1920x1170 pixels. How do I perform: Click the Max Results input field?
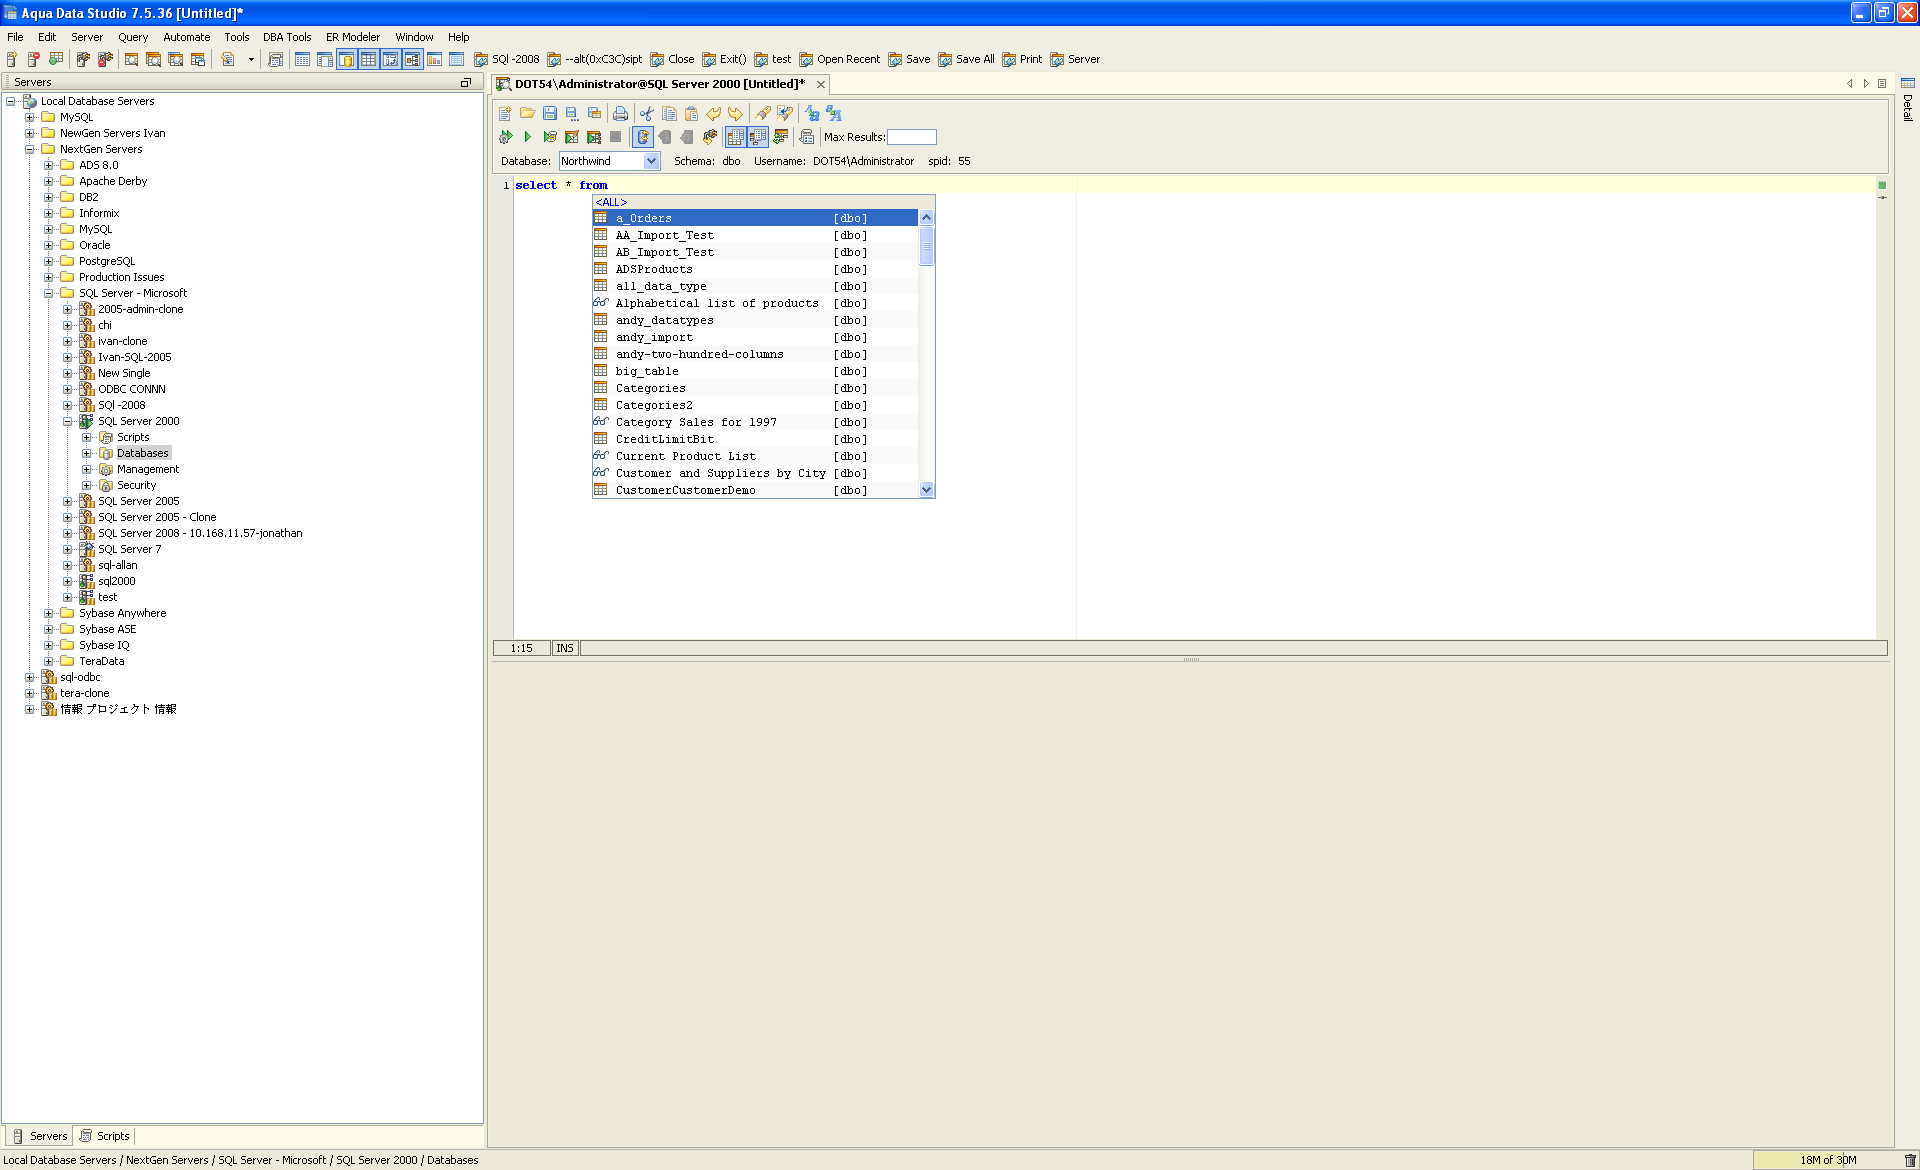click(x=911, y=137)
